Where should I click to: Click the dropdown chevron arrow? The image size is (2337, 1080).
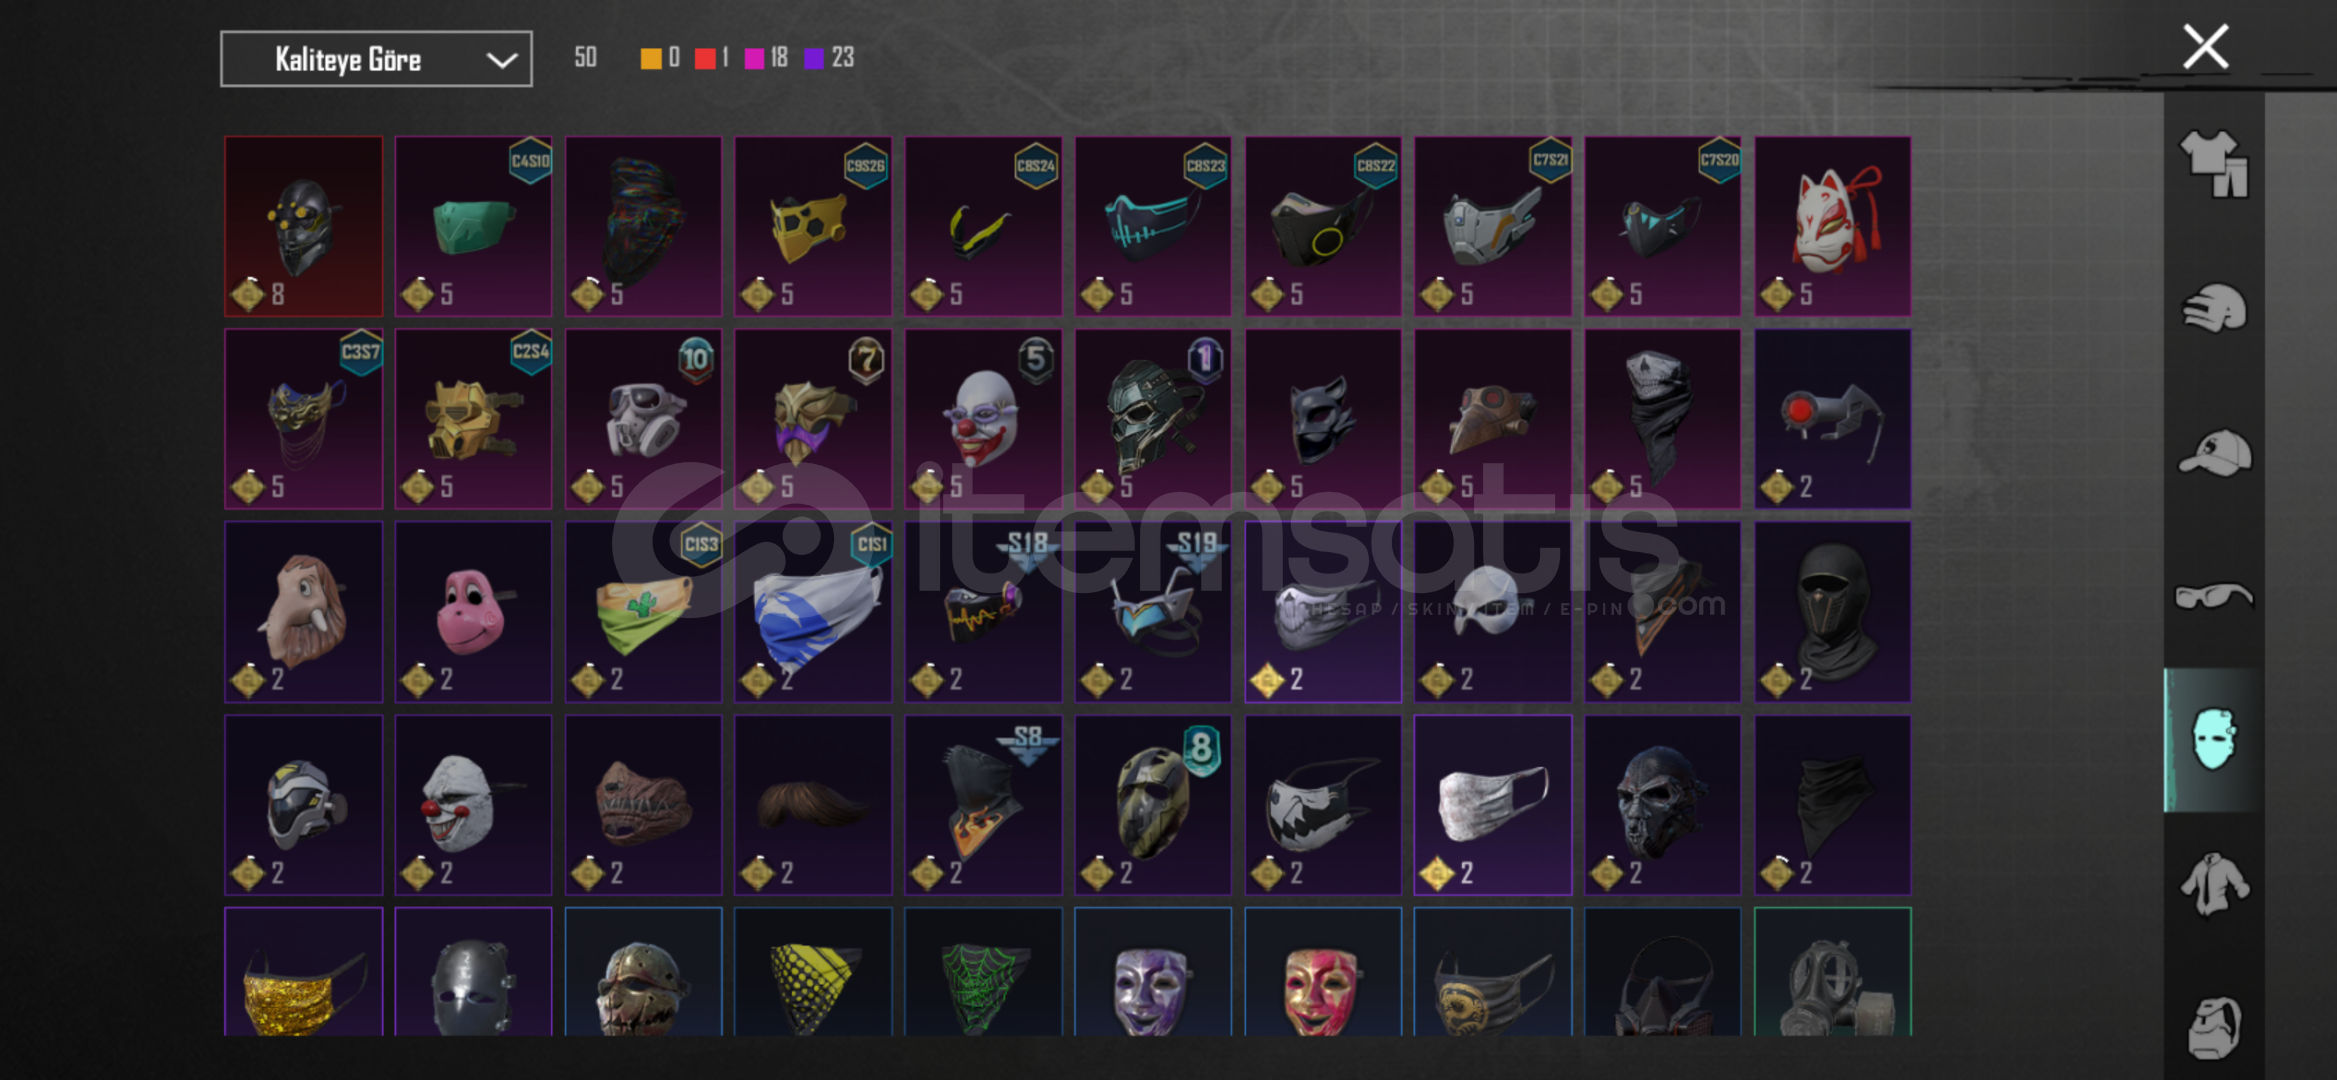501,60
